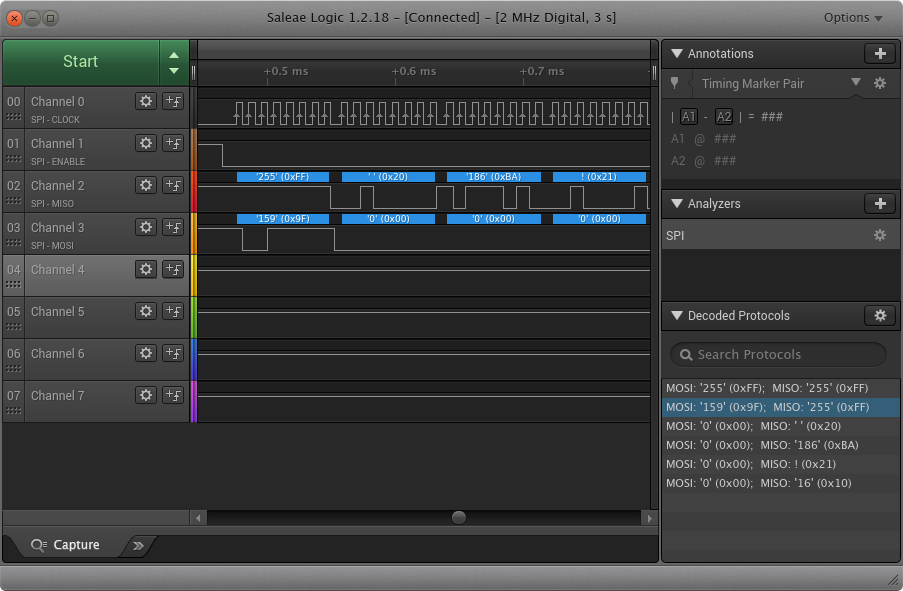This screenshot has width=903, height=591.
Task: Open Channel 3 settings gear
Action: (146, 228)
